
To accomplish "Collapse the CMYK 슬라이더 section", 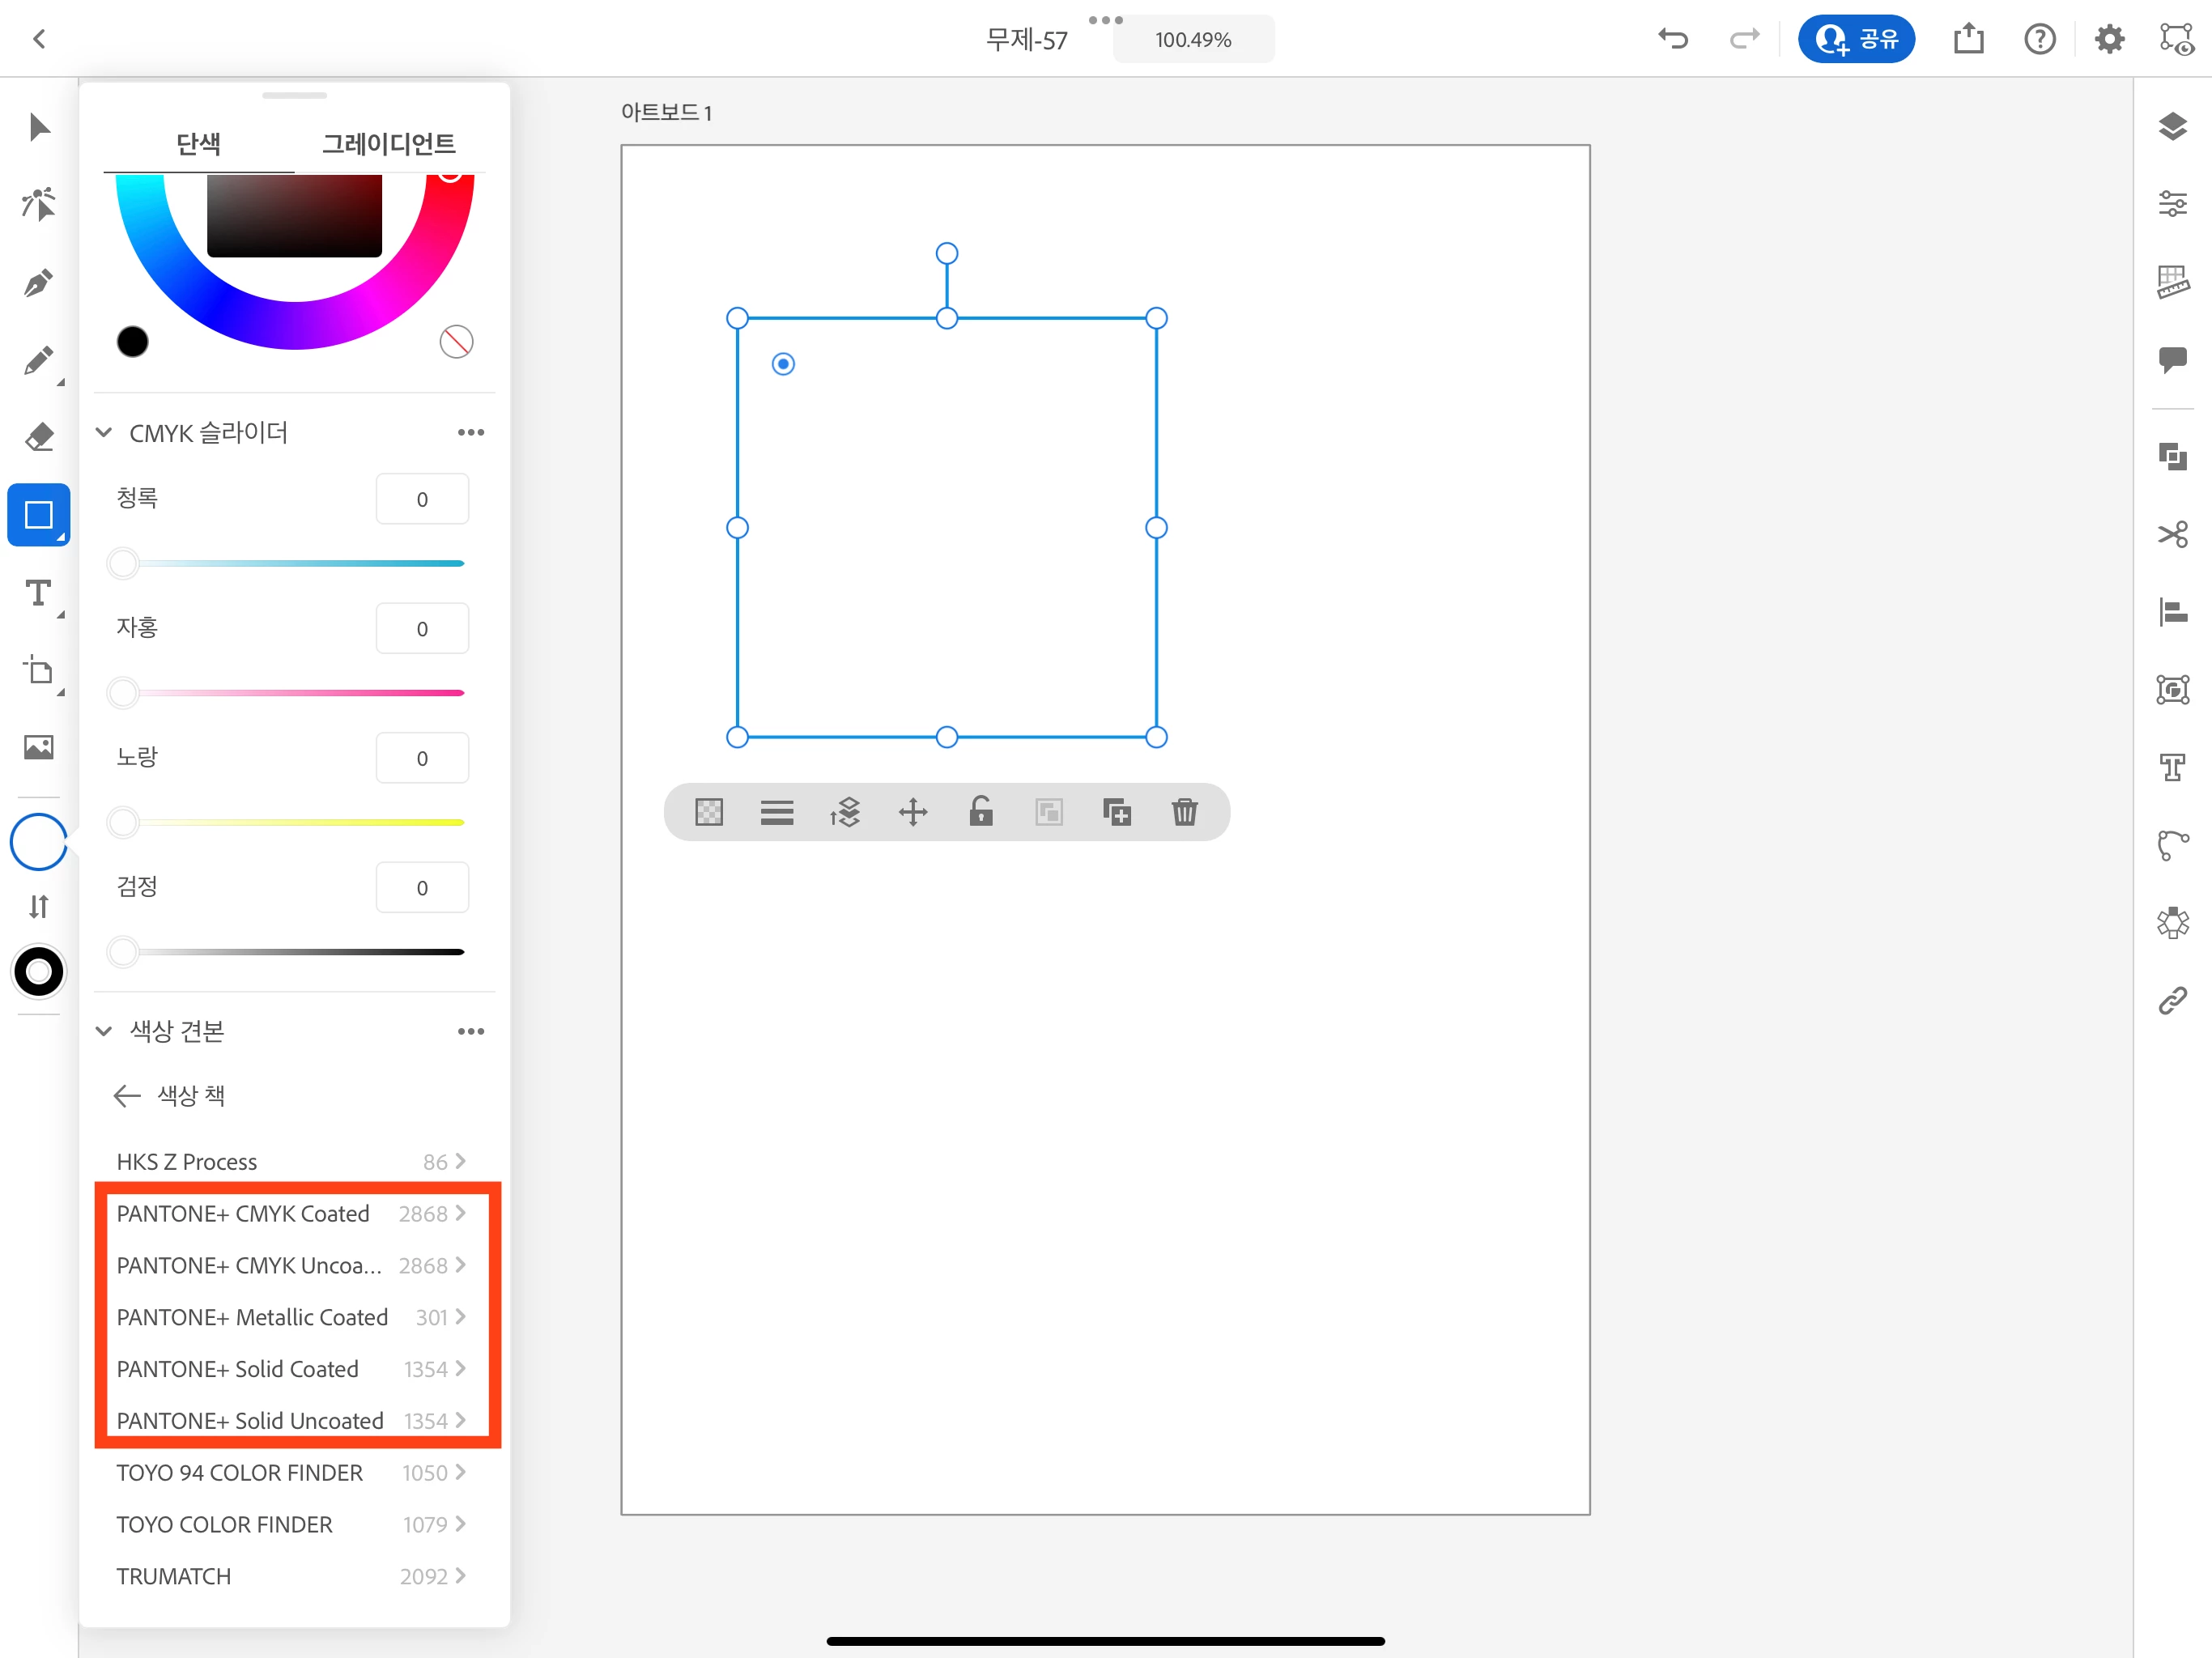I will (104, 433).
